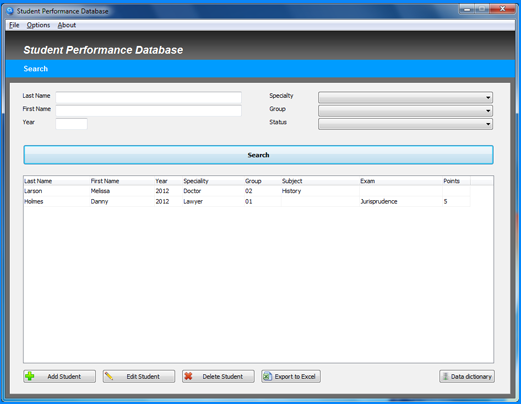Click the app icon in title bar
This screenshot has height=404, width=521.
pyautogui.click(x=10, y=11)
